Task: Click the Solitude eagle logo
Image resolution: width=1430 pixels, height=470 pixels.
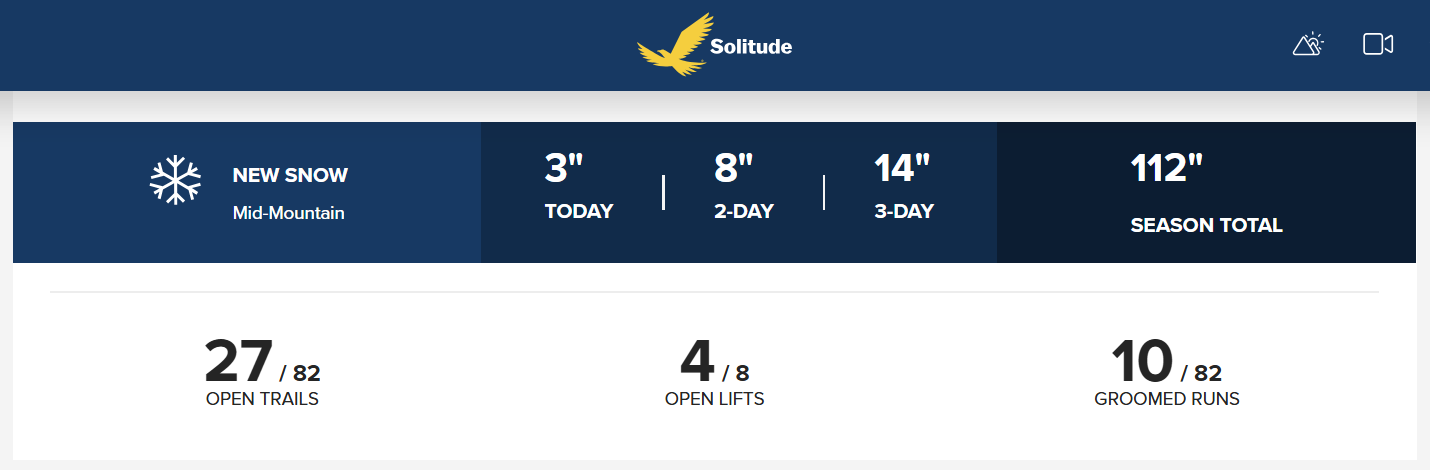Action: click(674, 45)
